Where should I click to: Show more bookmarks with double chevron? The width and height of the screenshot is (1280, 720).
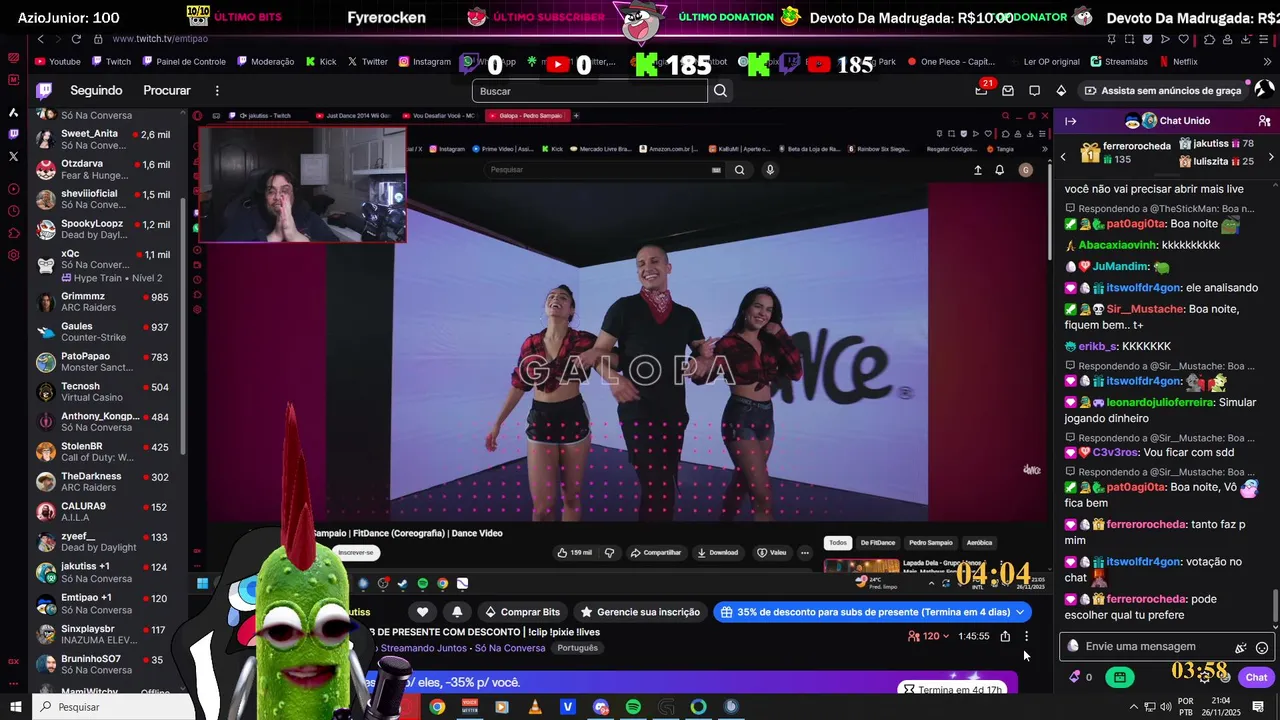(1268, 62)
